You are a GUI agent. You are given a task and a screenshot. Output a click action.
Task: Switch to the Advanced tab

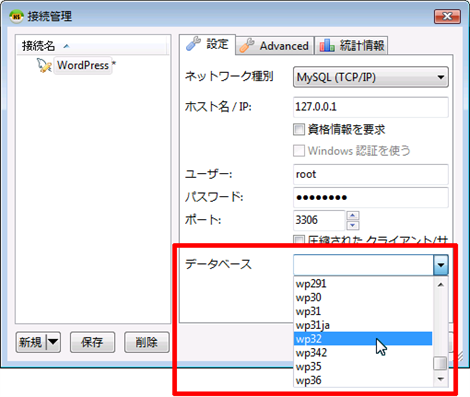(275, 46)
